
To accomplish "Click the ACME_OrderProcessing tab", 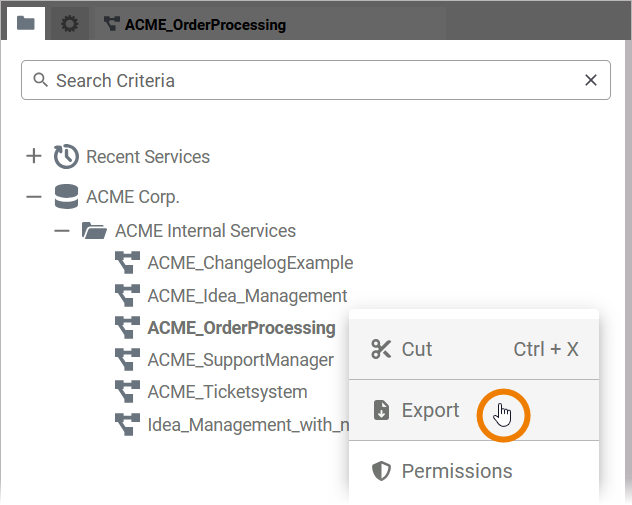I will pyautogui.click(x=195, y=24).
